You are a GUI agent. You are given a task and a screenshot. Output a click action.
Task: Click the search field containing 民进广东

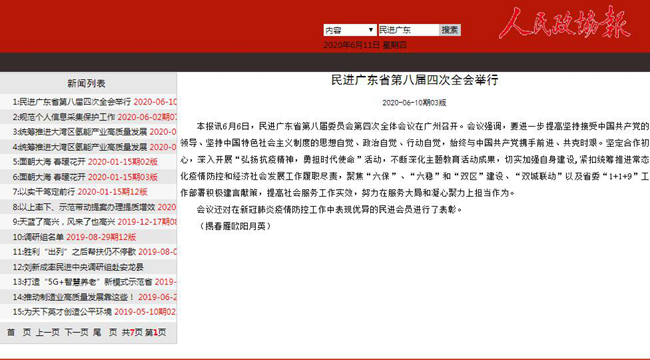click(x=408, y=30)
